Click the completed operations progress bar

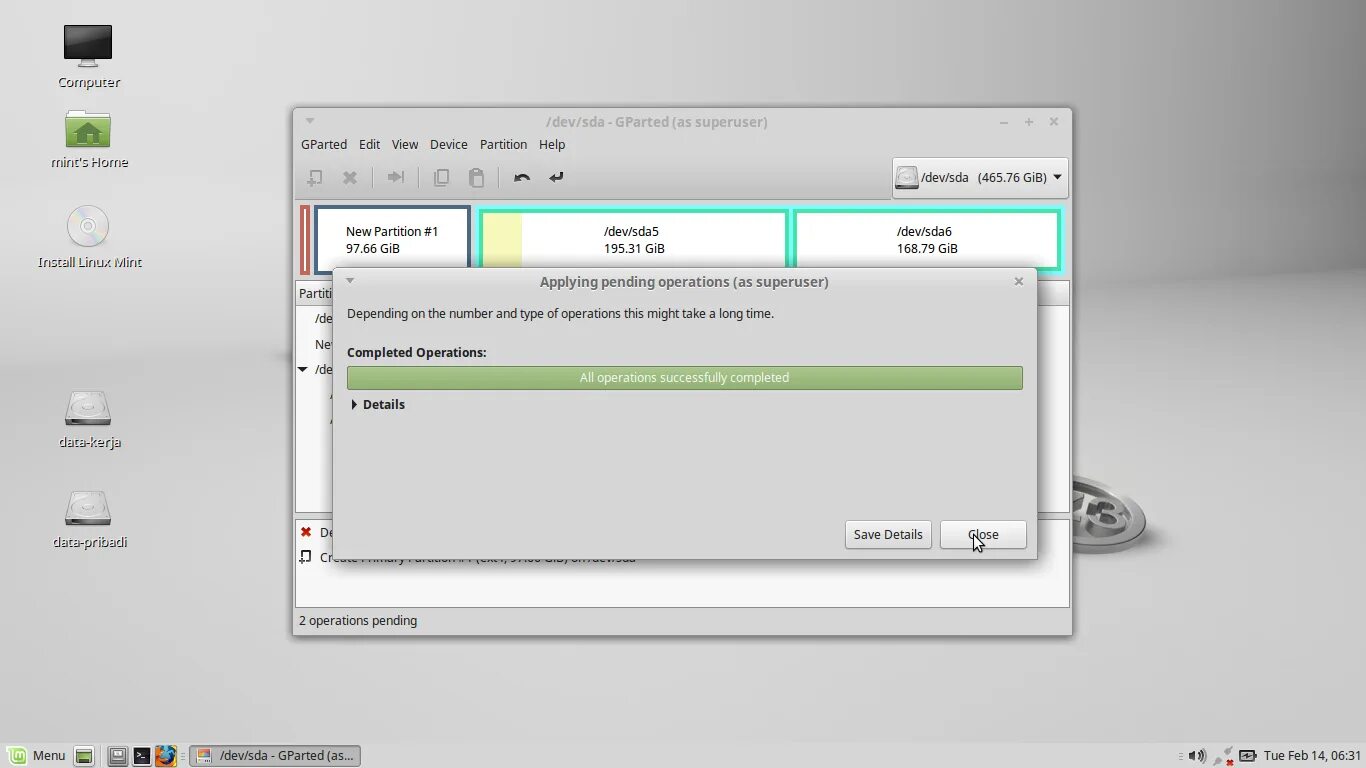click(685, 377)
